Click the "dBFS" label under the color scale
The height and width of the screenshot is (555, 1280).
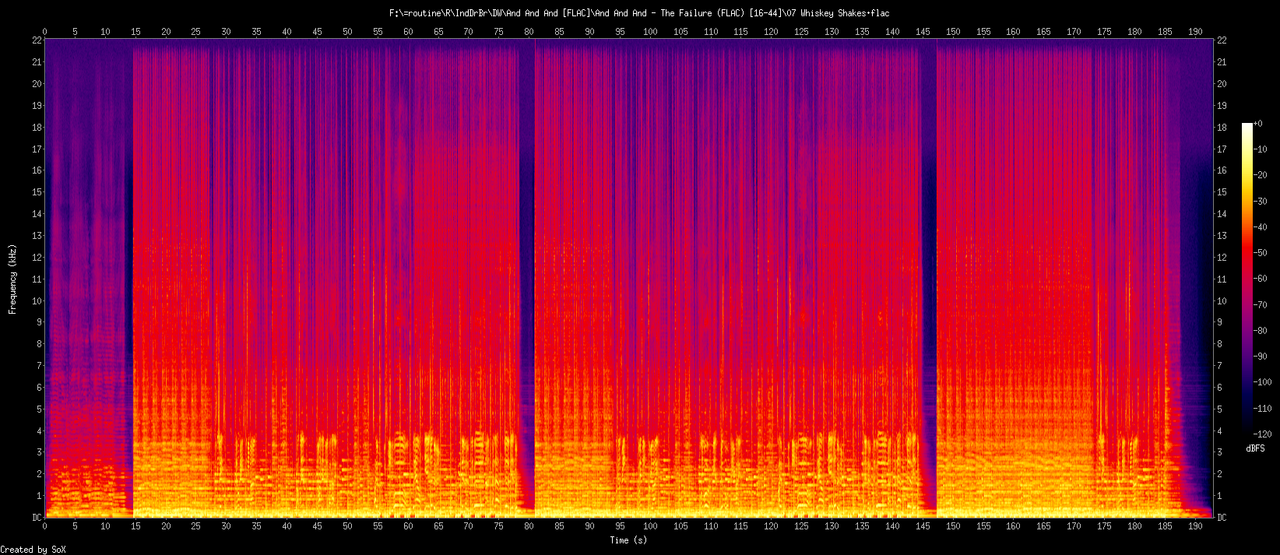(1256, 449)
